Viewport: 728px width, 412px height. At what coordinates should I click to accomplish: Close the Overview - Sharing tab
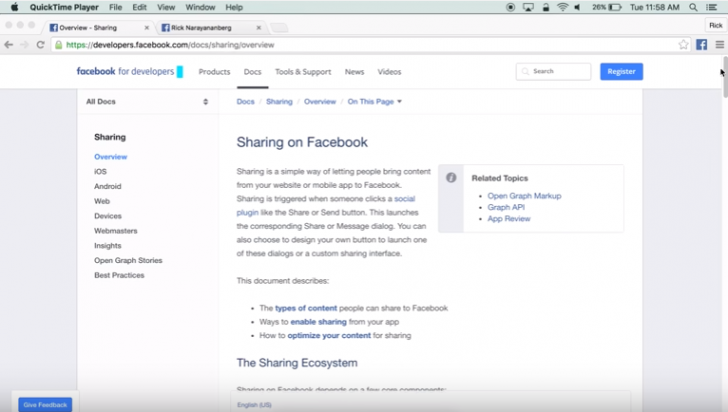(x=147, y=28)
